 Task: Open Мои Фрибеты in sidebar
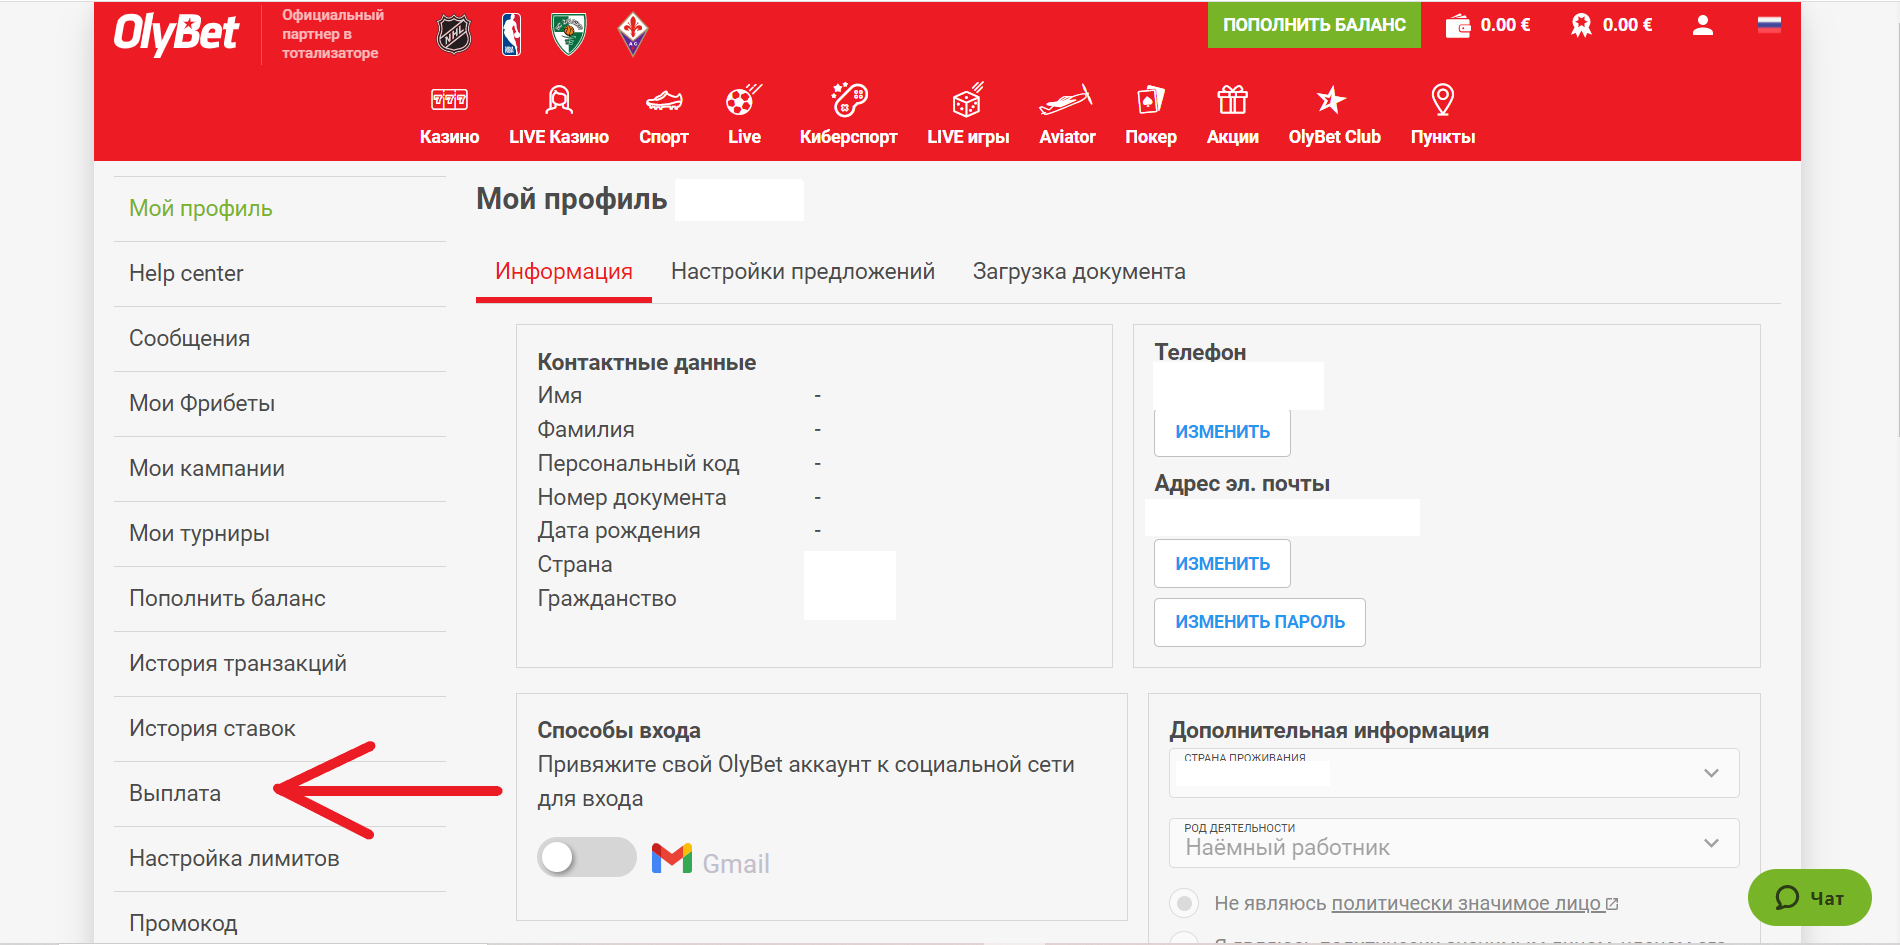click(x=280, y=404)
